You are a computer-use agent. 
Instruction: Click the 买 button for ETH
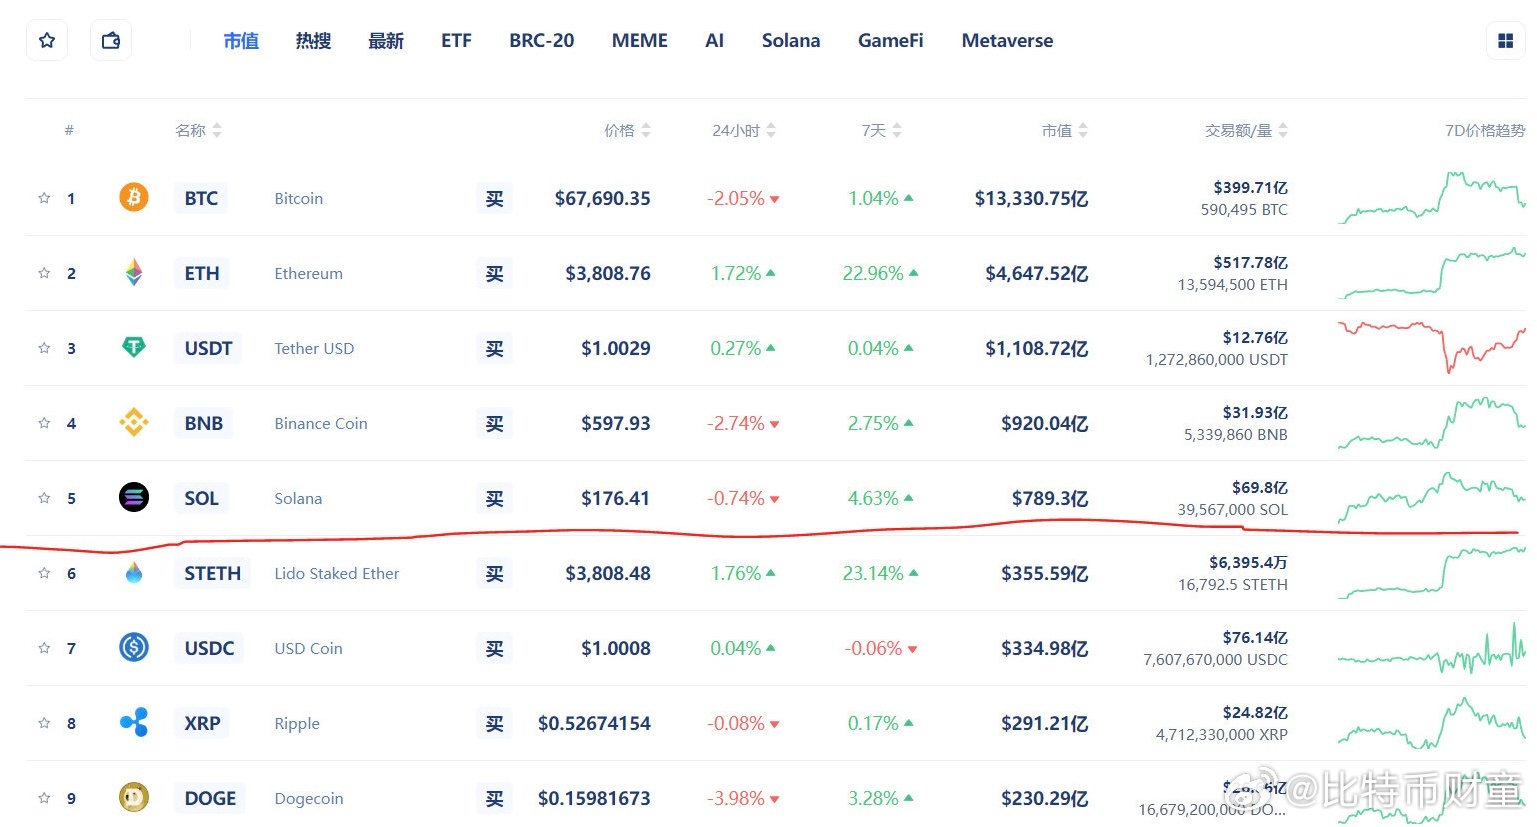(494, 273)
